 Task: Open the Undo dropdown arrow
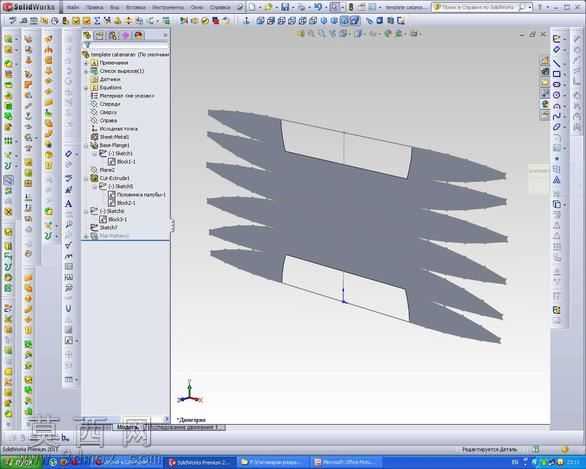[326, 7]
